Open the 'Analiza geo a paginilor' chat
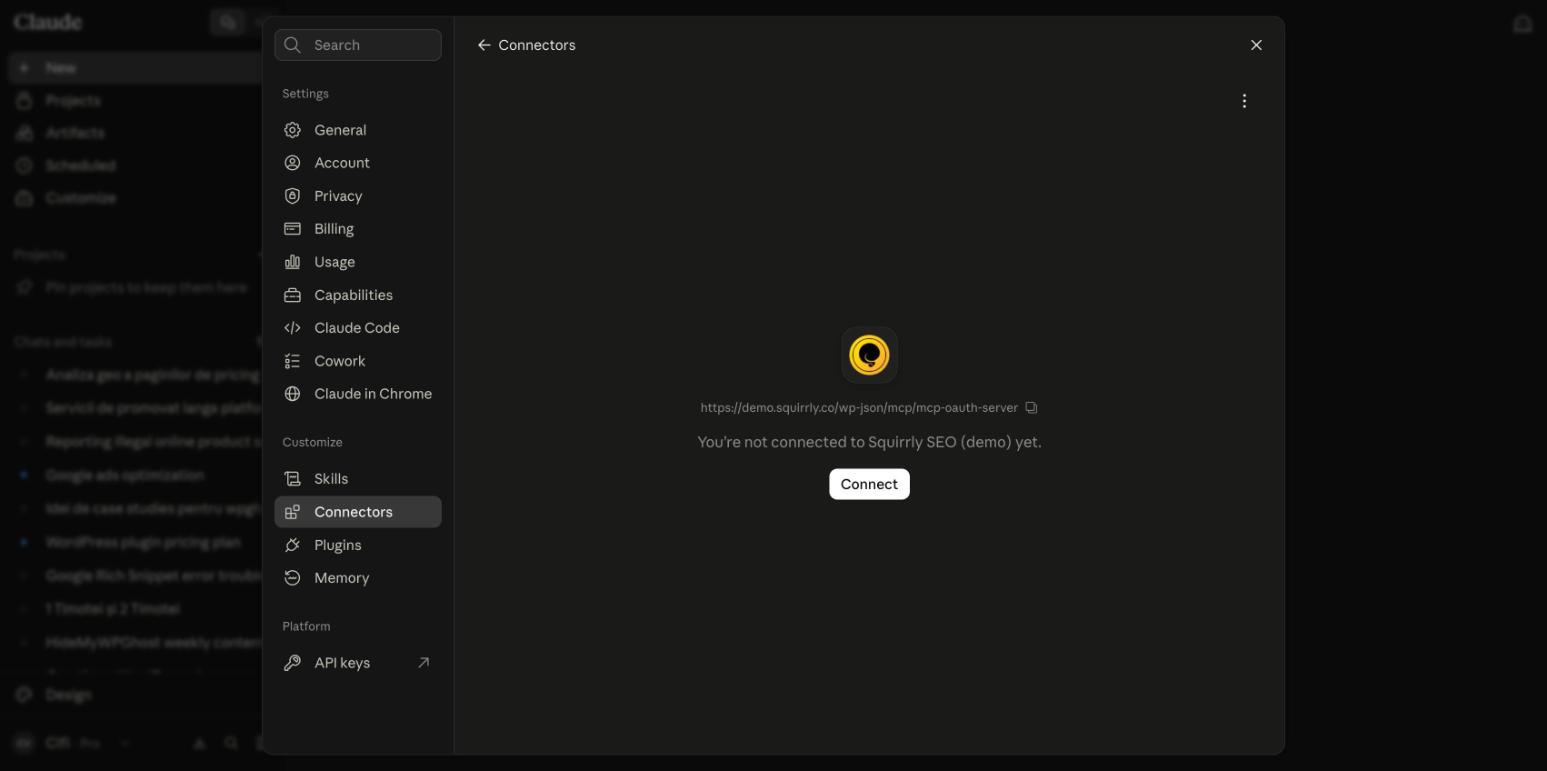 (152, 375)
